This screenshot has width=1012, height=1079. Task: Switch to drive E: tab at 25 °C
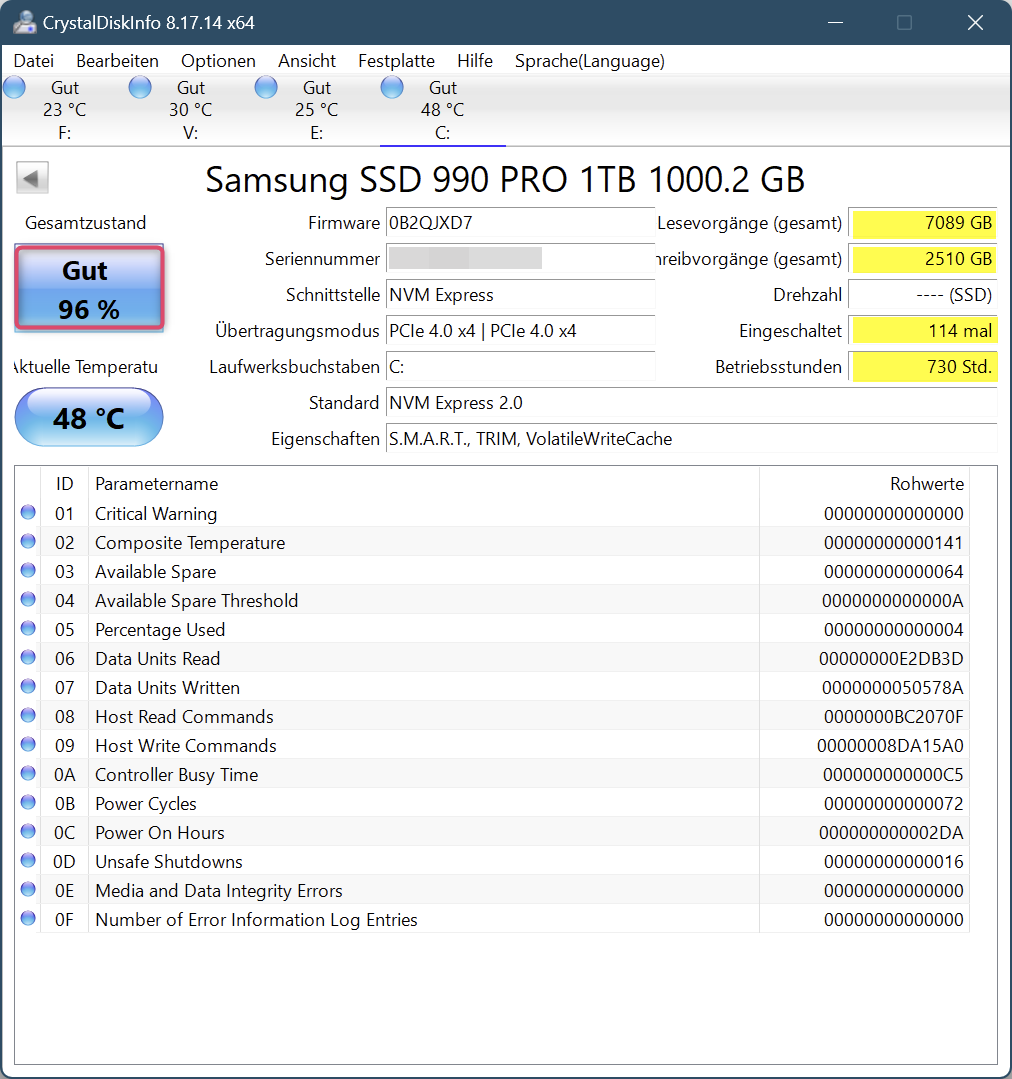pos(316,110)
